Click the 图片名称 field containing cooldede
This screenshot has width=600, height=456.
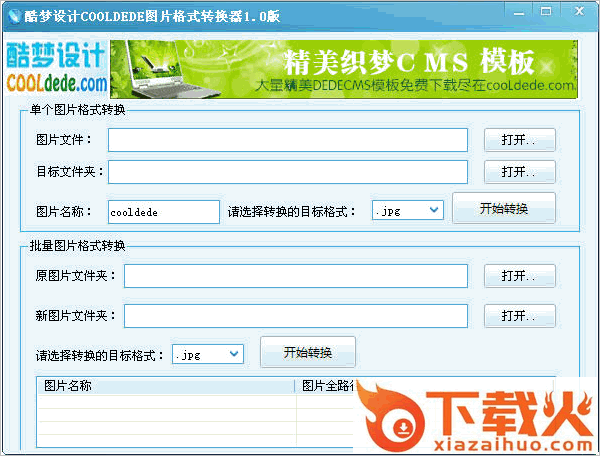(164, 212)
